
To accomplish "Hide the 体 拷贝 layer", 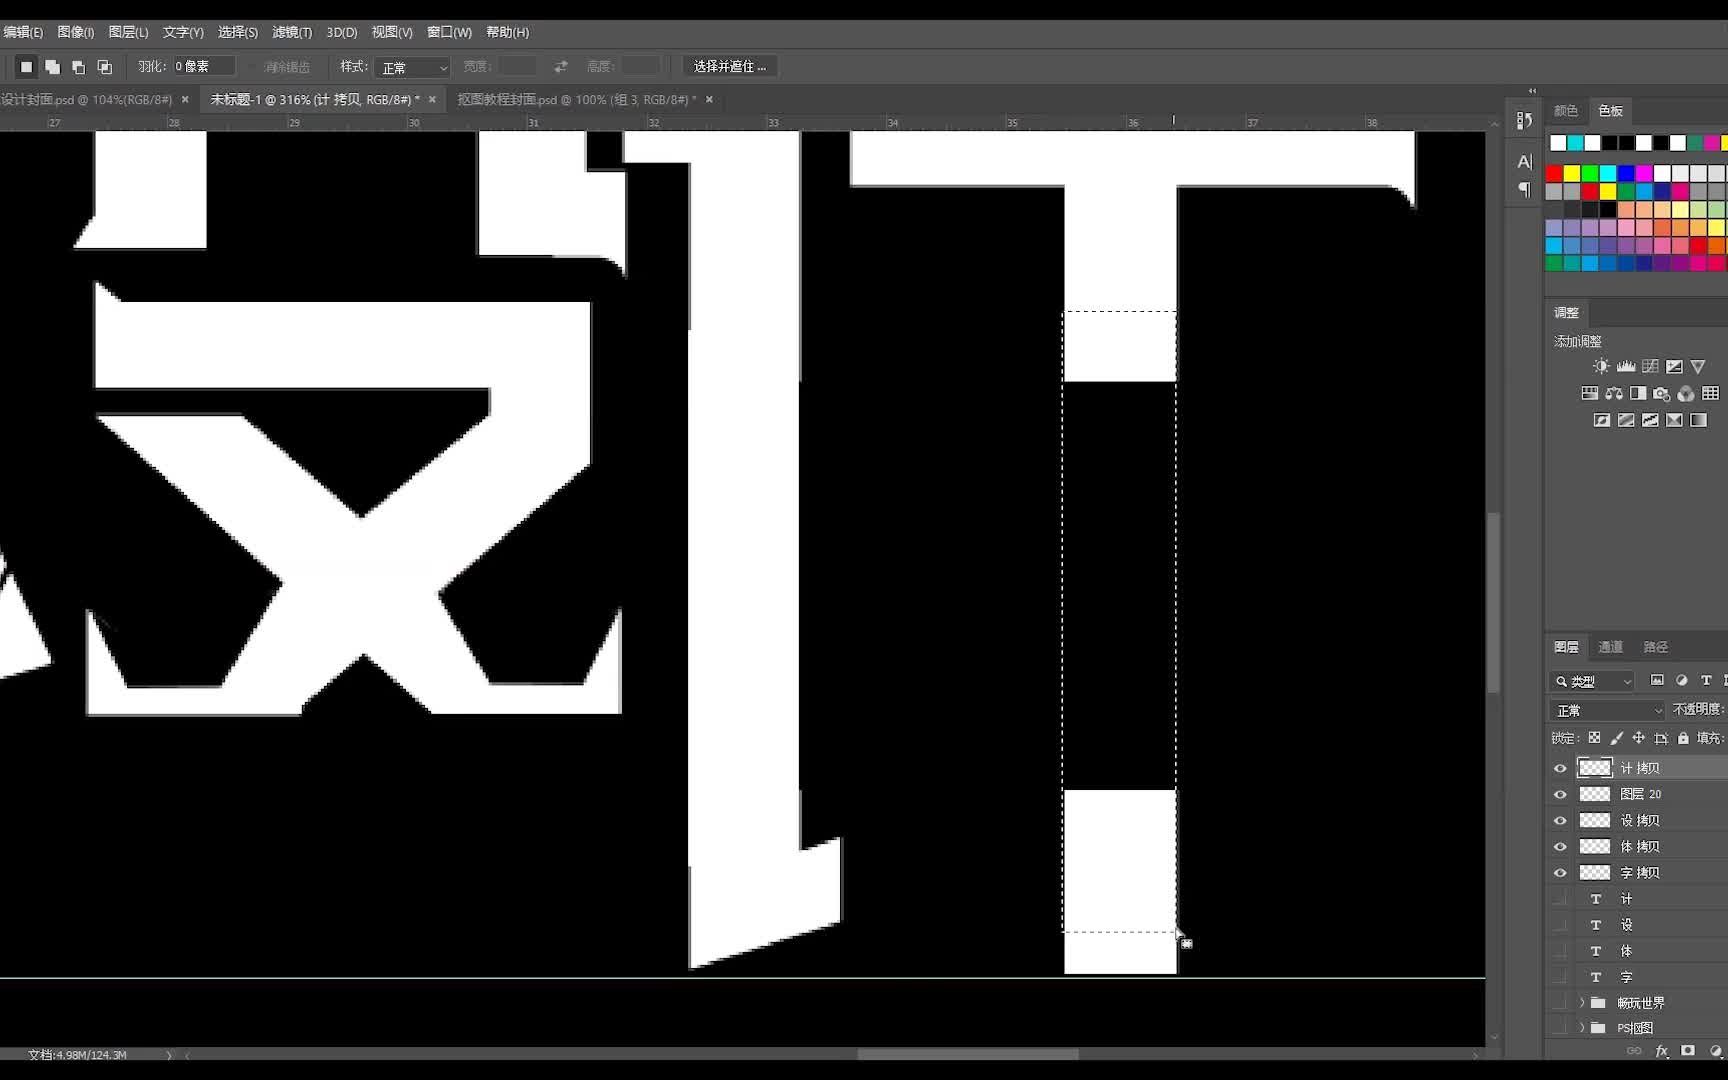I will point(1560,846).
